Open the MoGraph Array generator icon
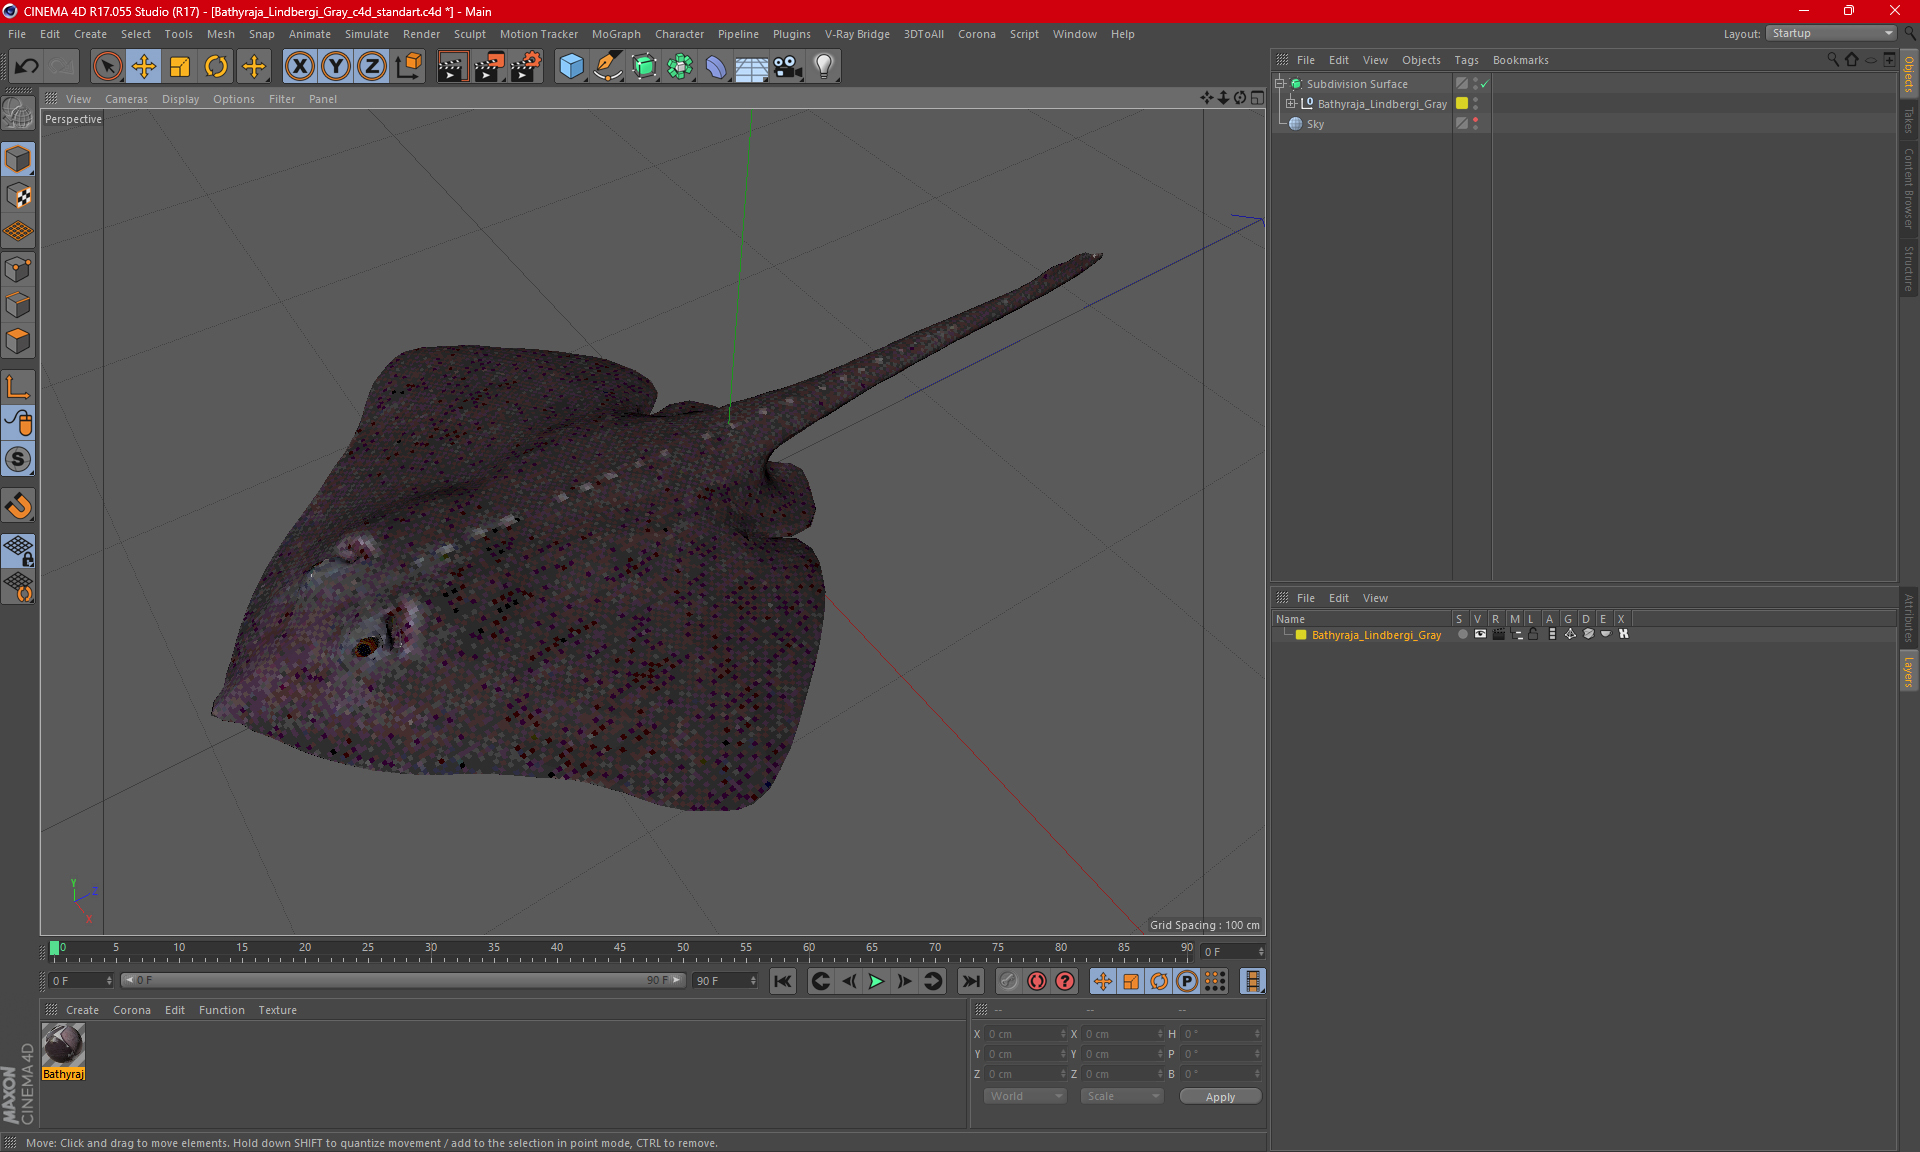The image size is (1920, 1152). 680,67
